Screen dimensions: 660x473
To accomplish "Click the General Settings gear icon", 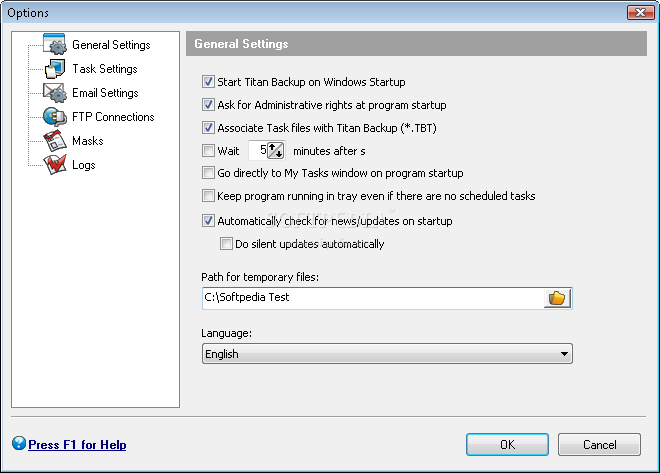I will pos(55,45).
